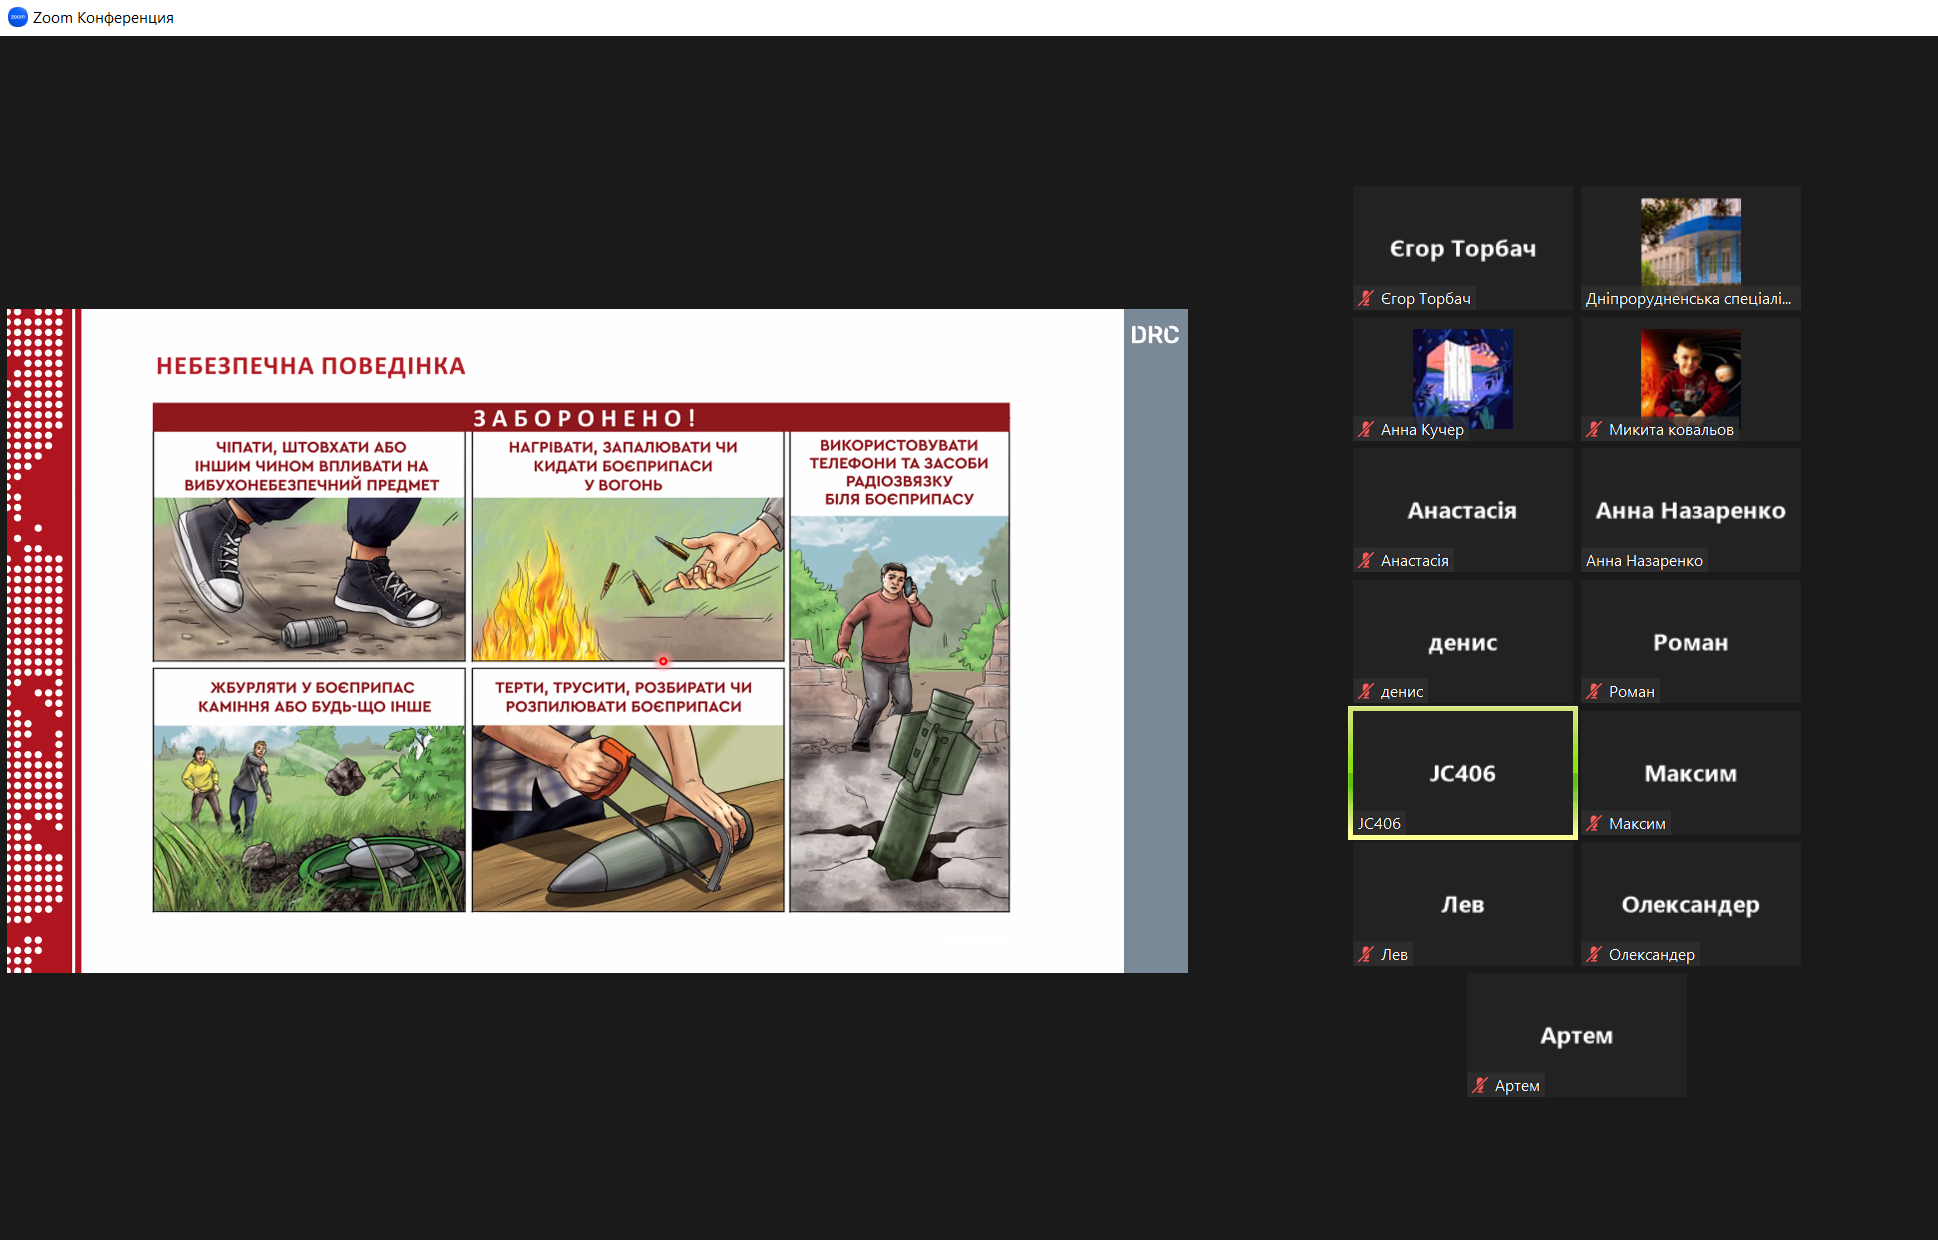Click muted microphone icon beside Артем
1938x1240 pixels.
click(1480, 1085)
